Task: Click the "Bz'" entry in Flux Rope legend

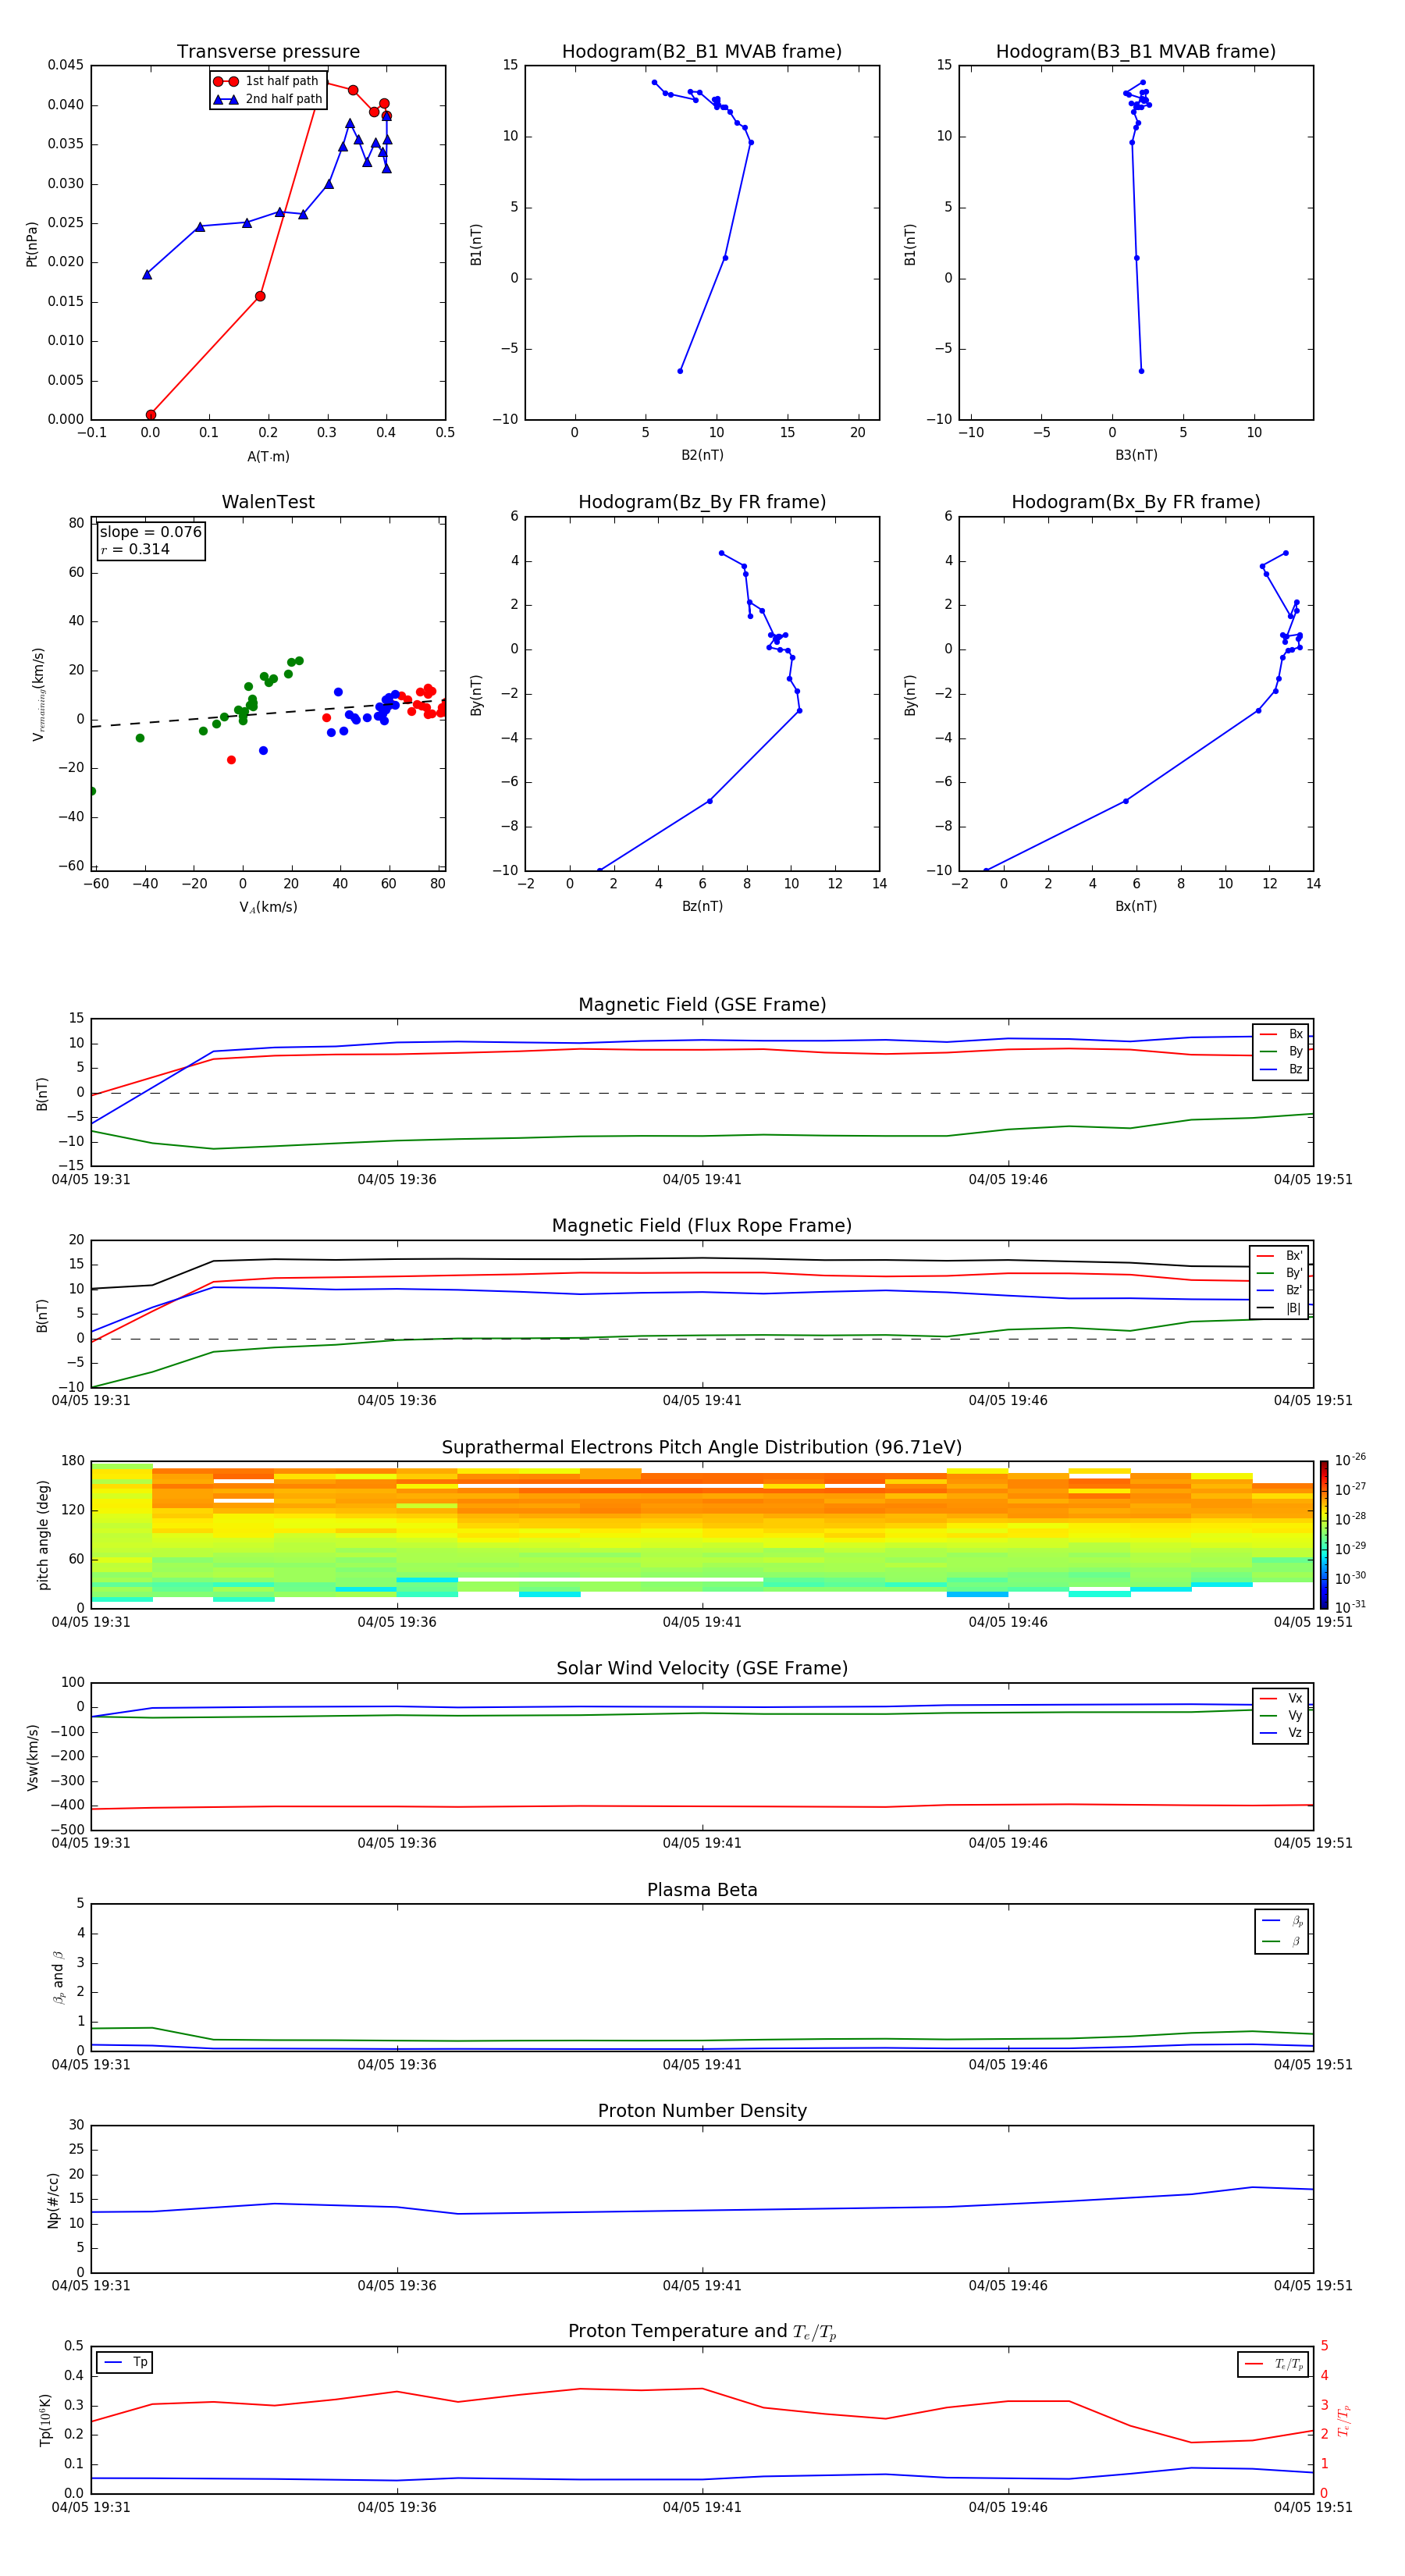Action: coord(1280,1291)
